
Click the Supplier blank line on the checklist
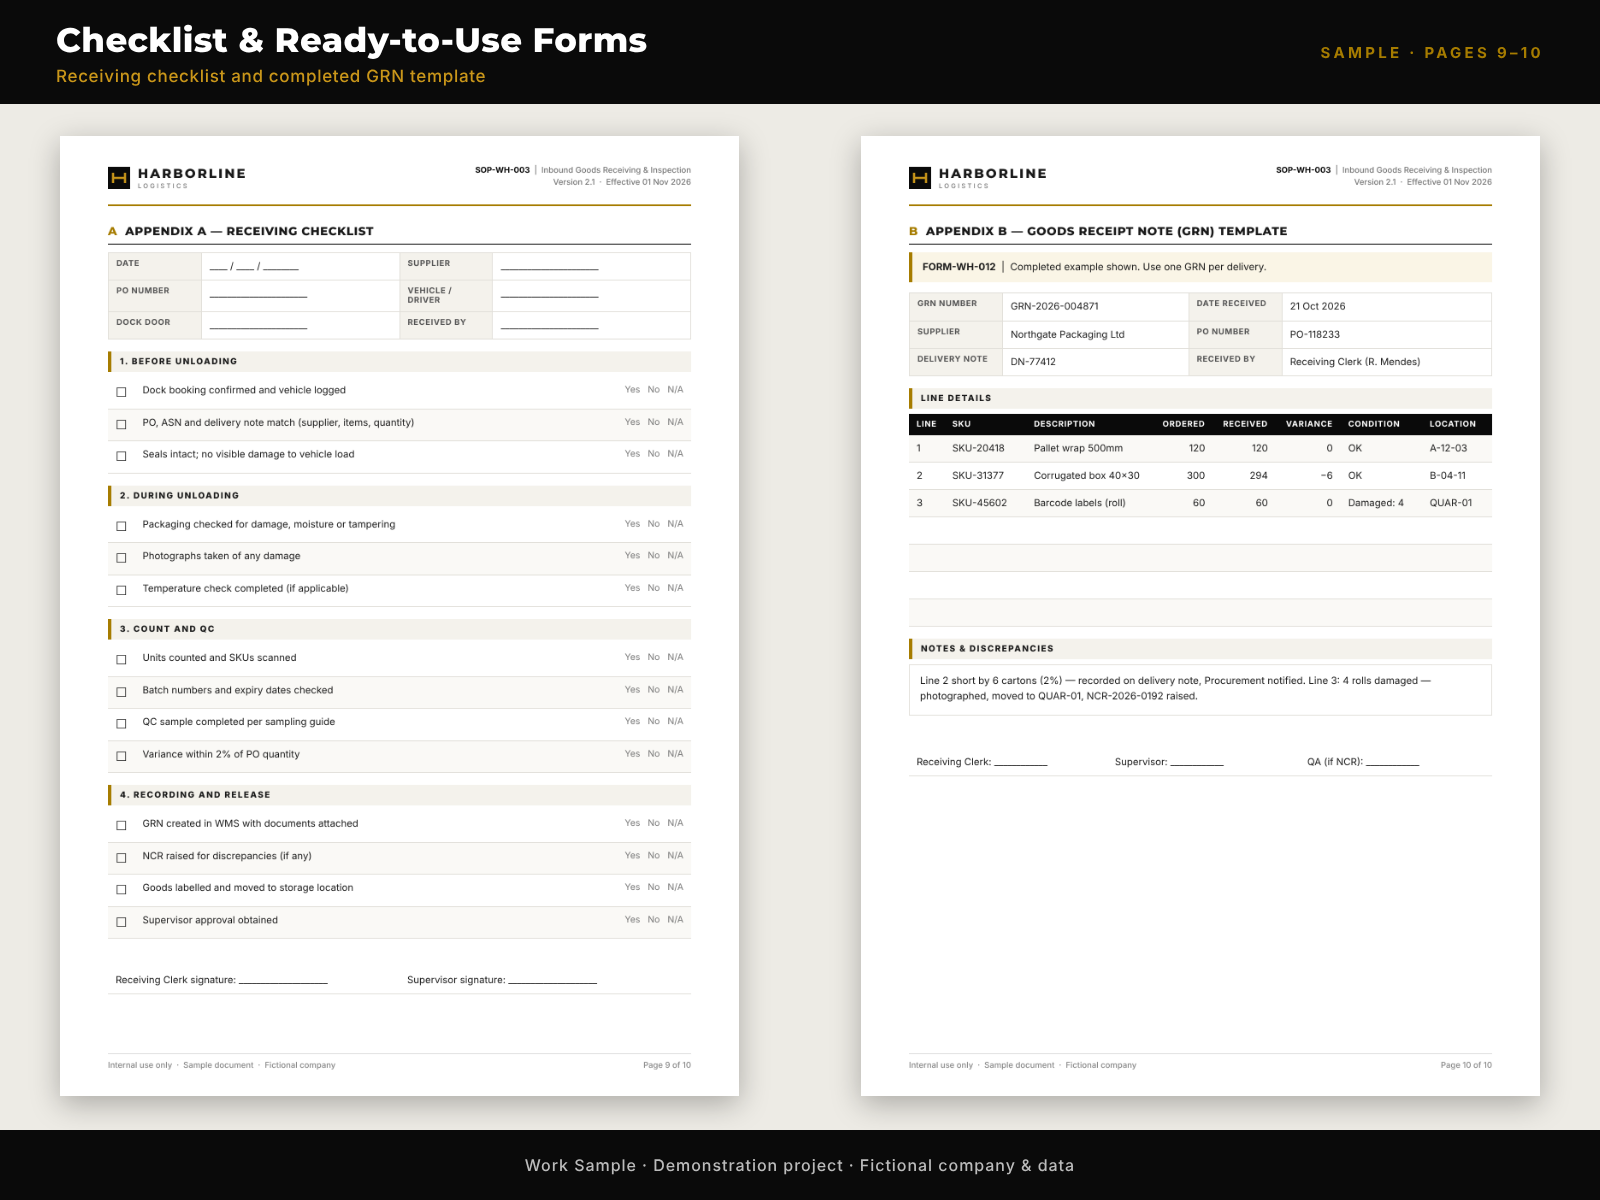(x=550, y=267)
